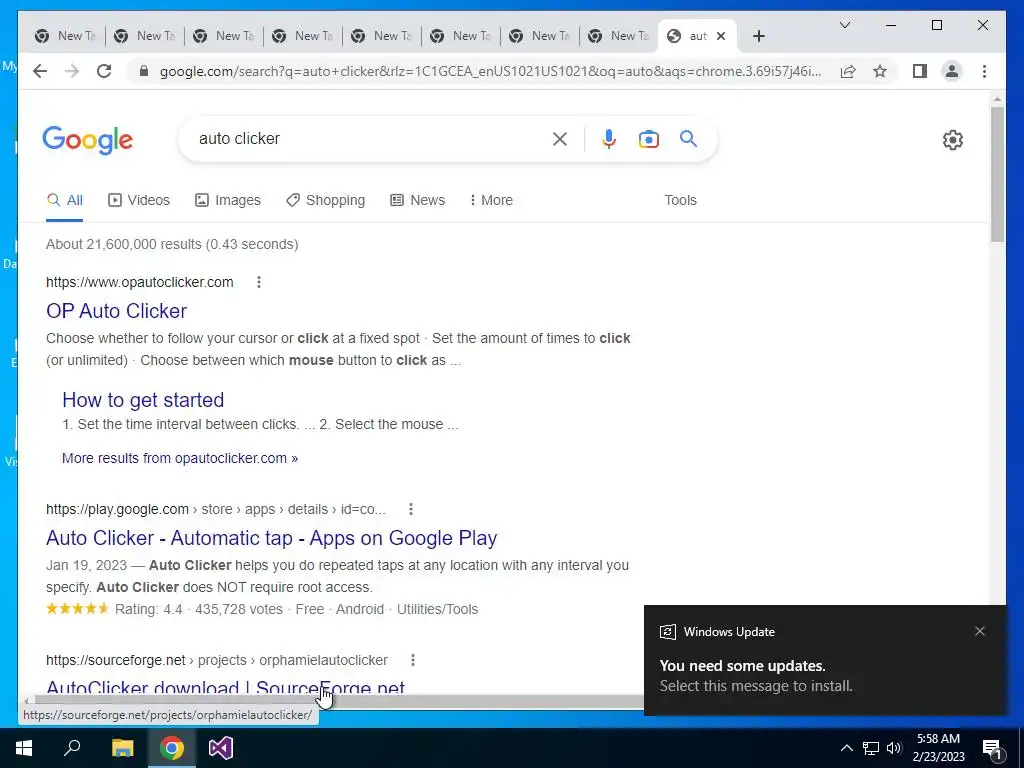This screenshot has width=1024, height=768.
Task: Switch to the Shopping tab
Action: pos(325,200)
